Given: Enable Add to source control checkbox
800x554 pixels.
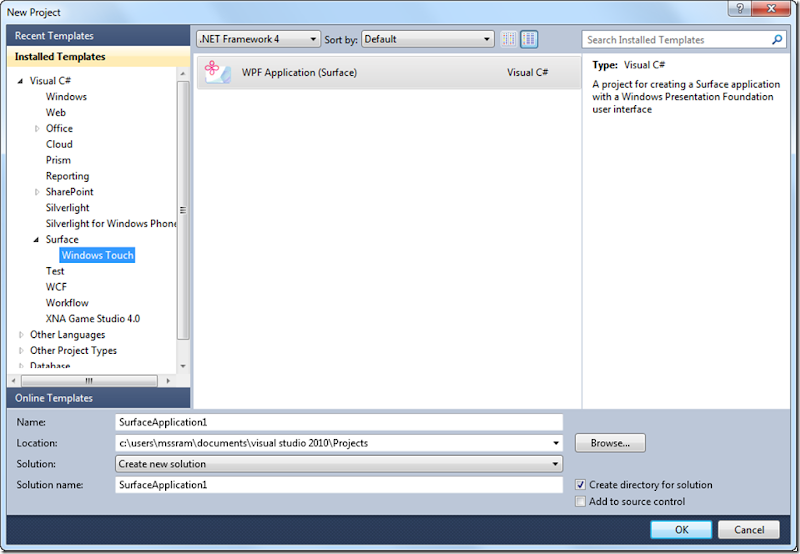Looking at the screenshot, I should 580,501.
